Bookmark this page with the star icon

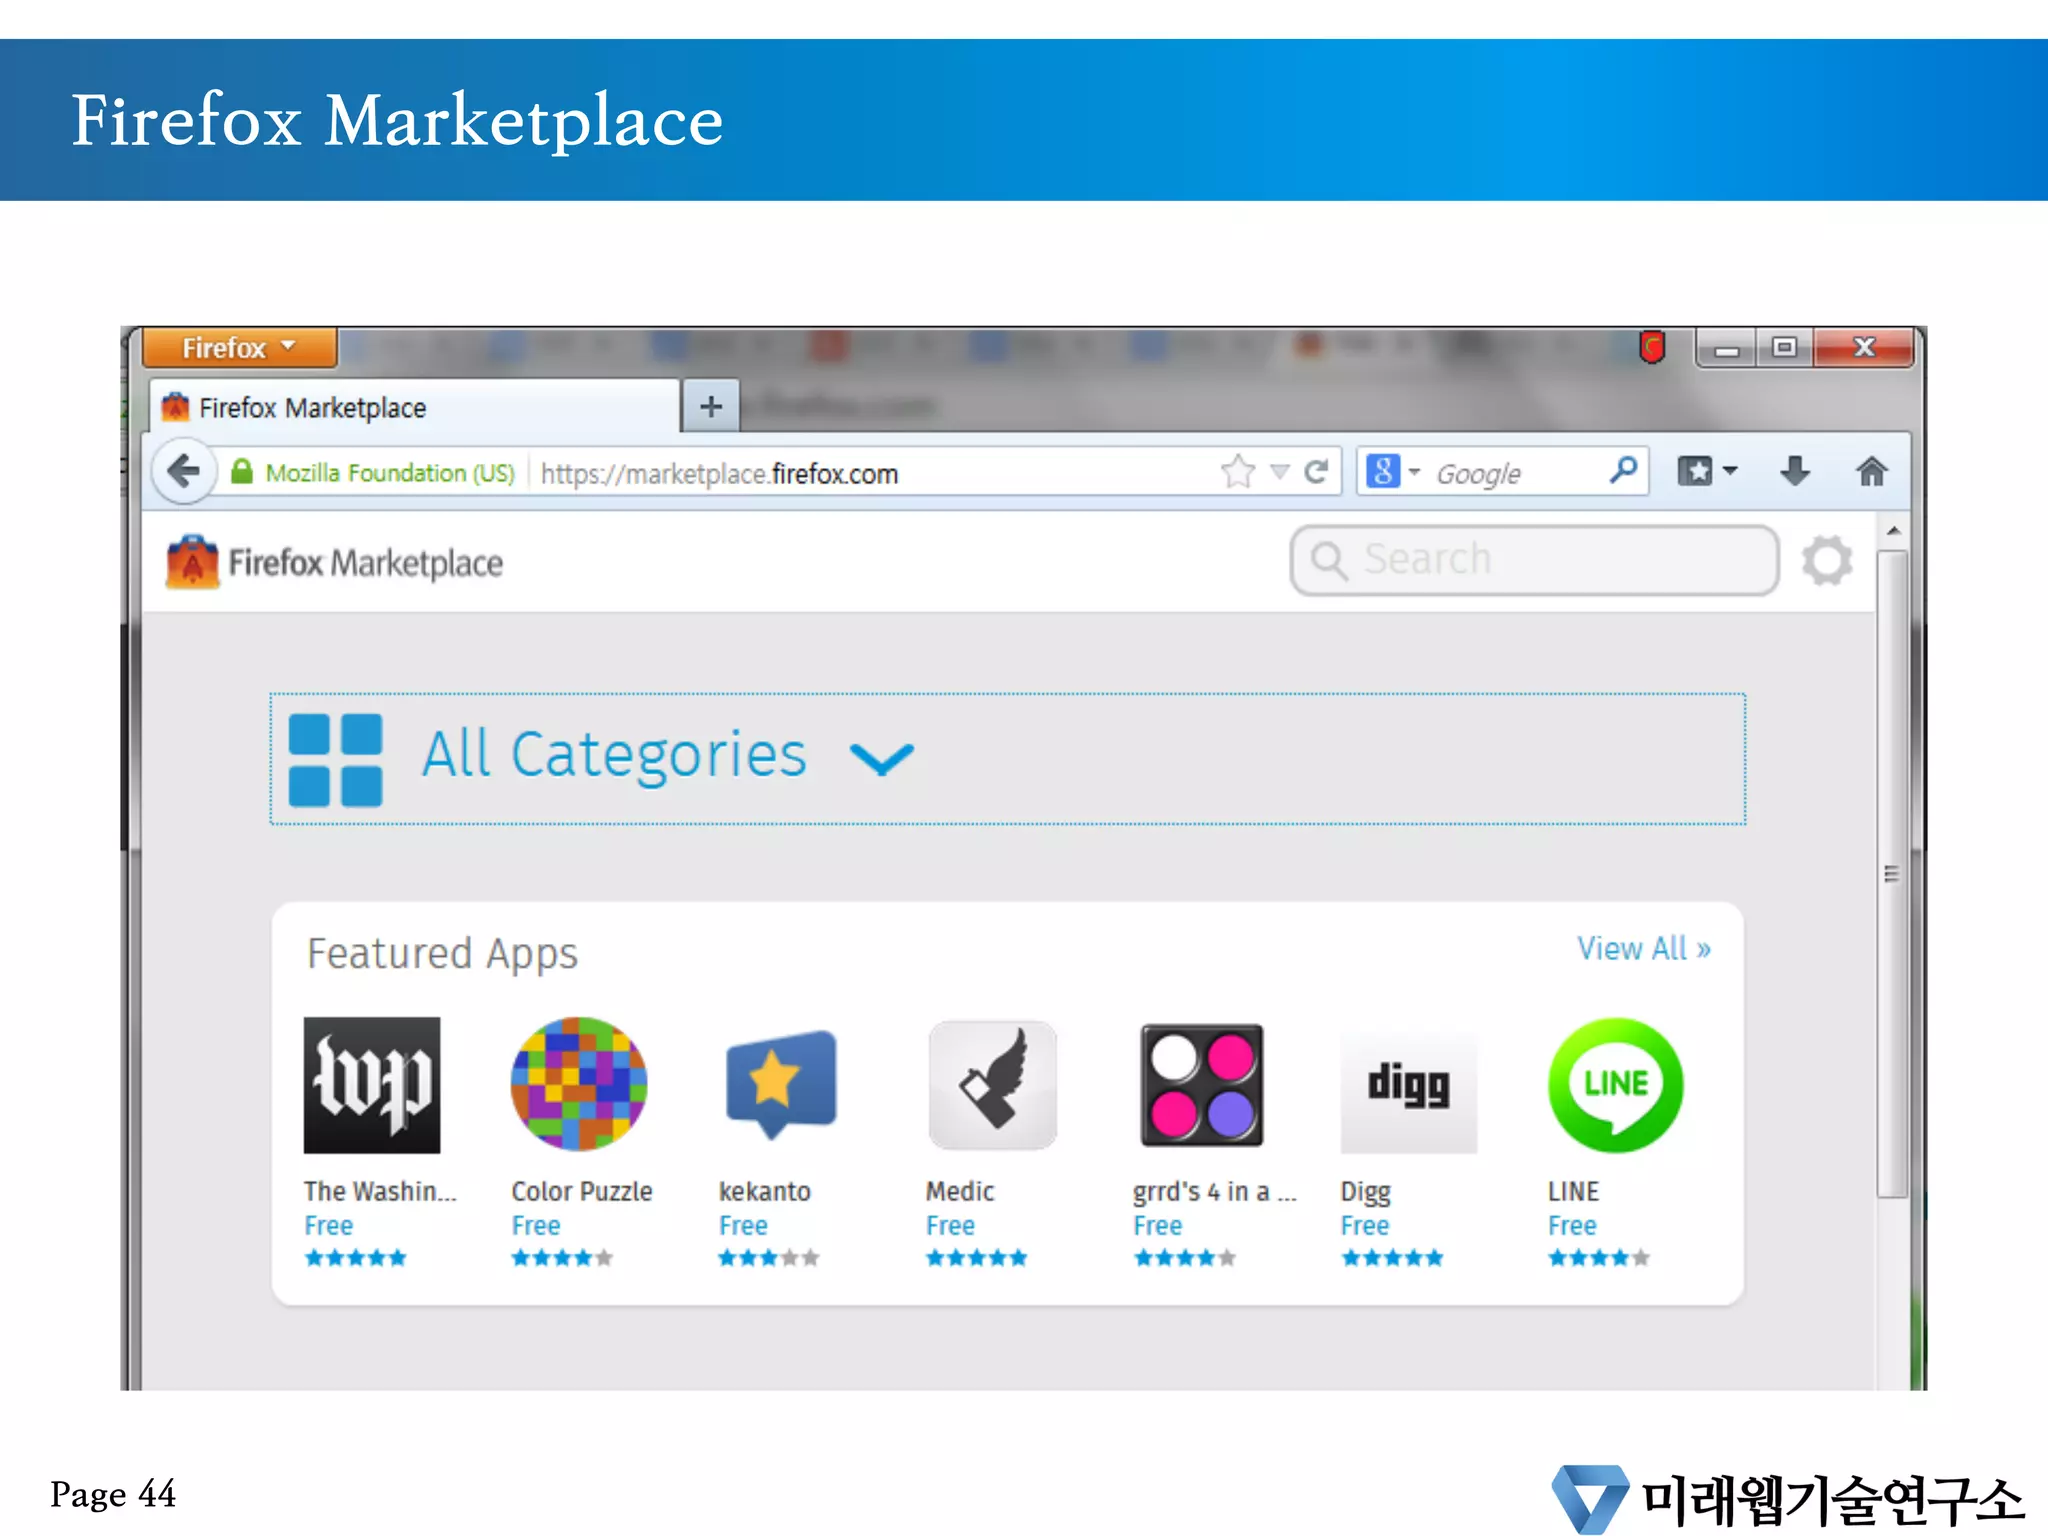1238,471
